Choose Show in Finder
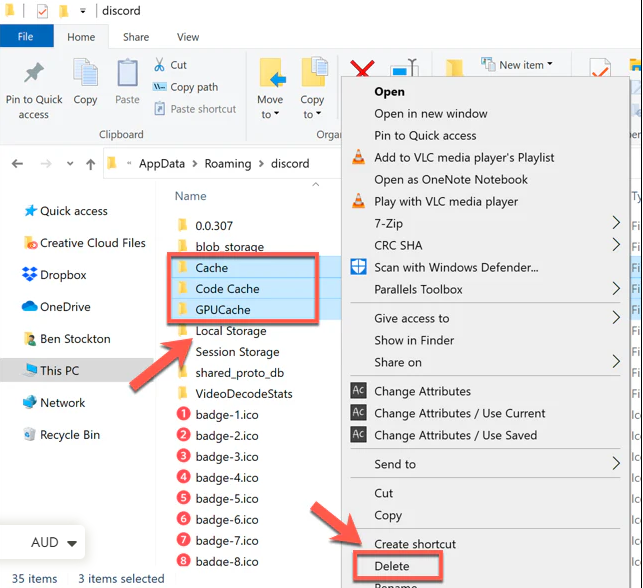643x588 pixels. (414, 340)
